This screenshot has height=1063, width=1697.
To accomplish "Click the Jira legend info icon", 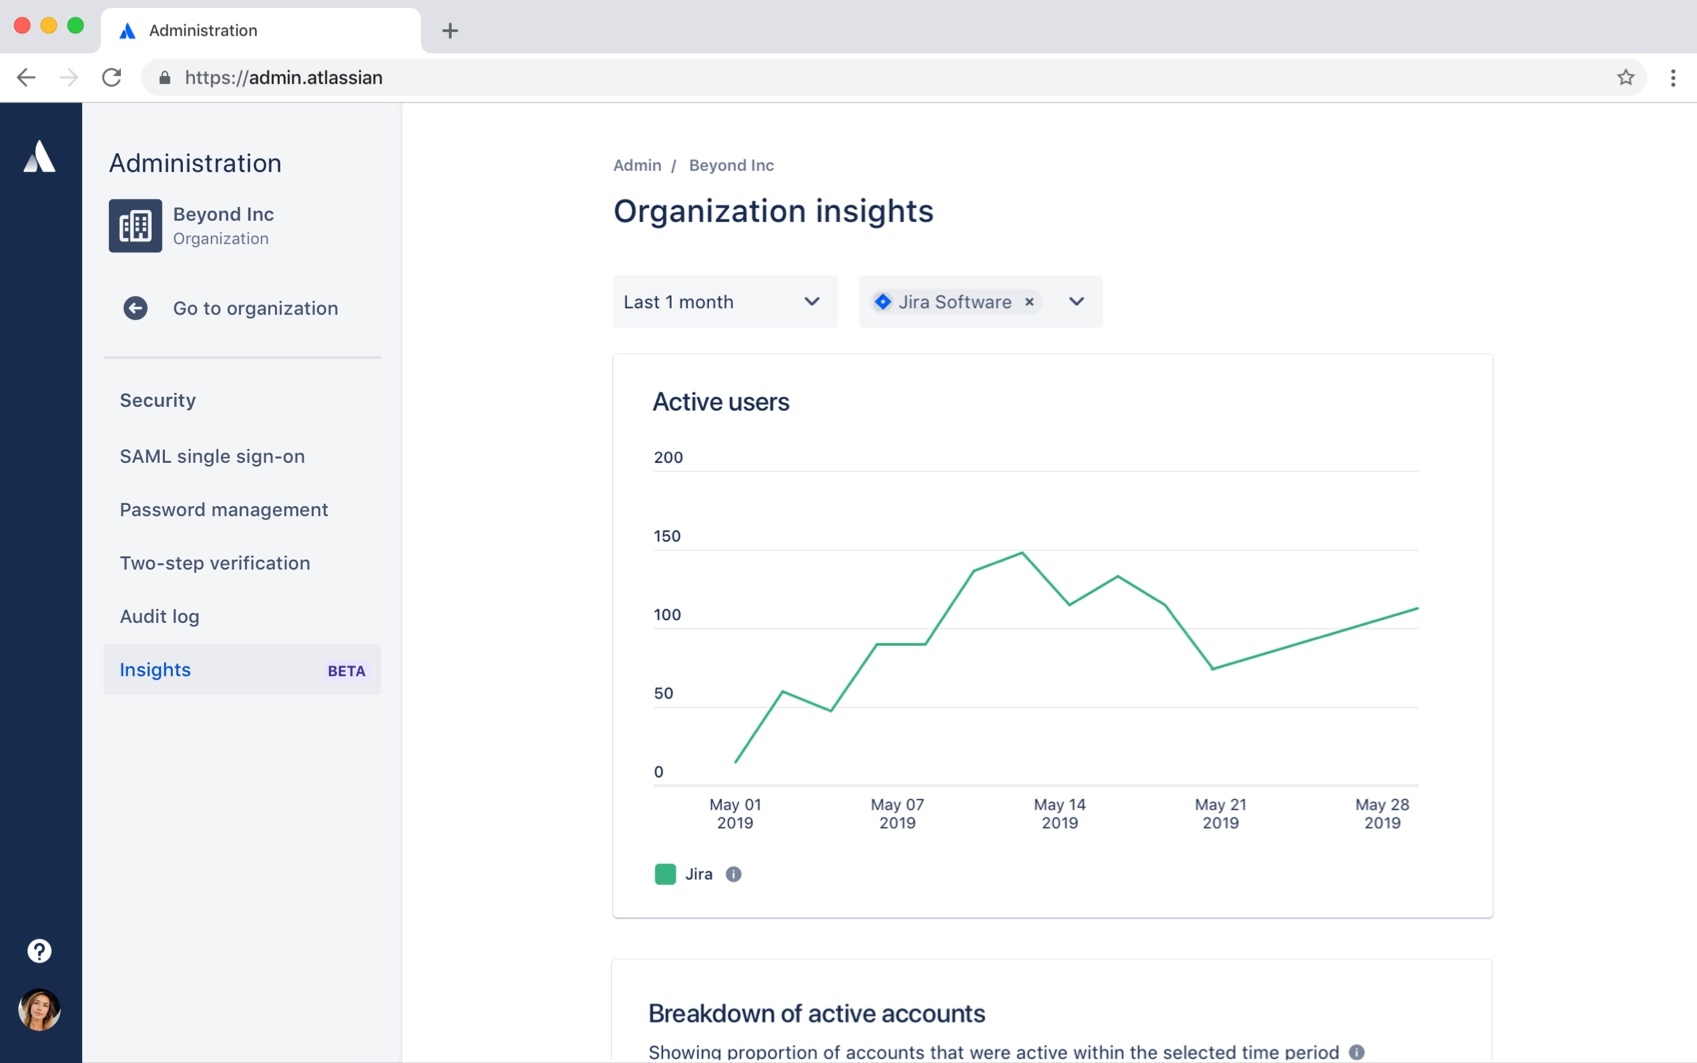I will point(735,874).
